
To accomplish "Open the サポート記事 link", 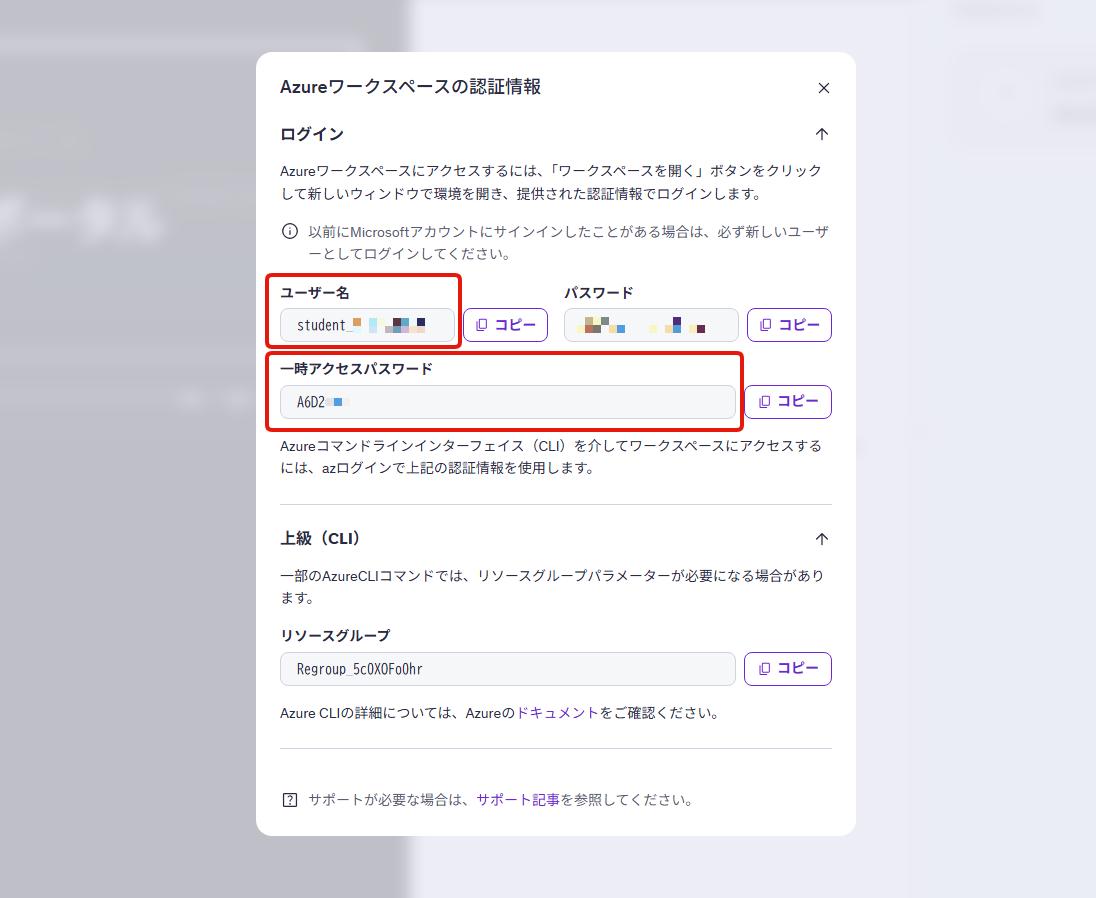I will (518, 799).
